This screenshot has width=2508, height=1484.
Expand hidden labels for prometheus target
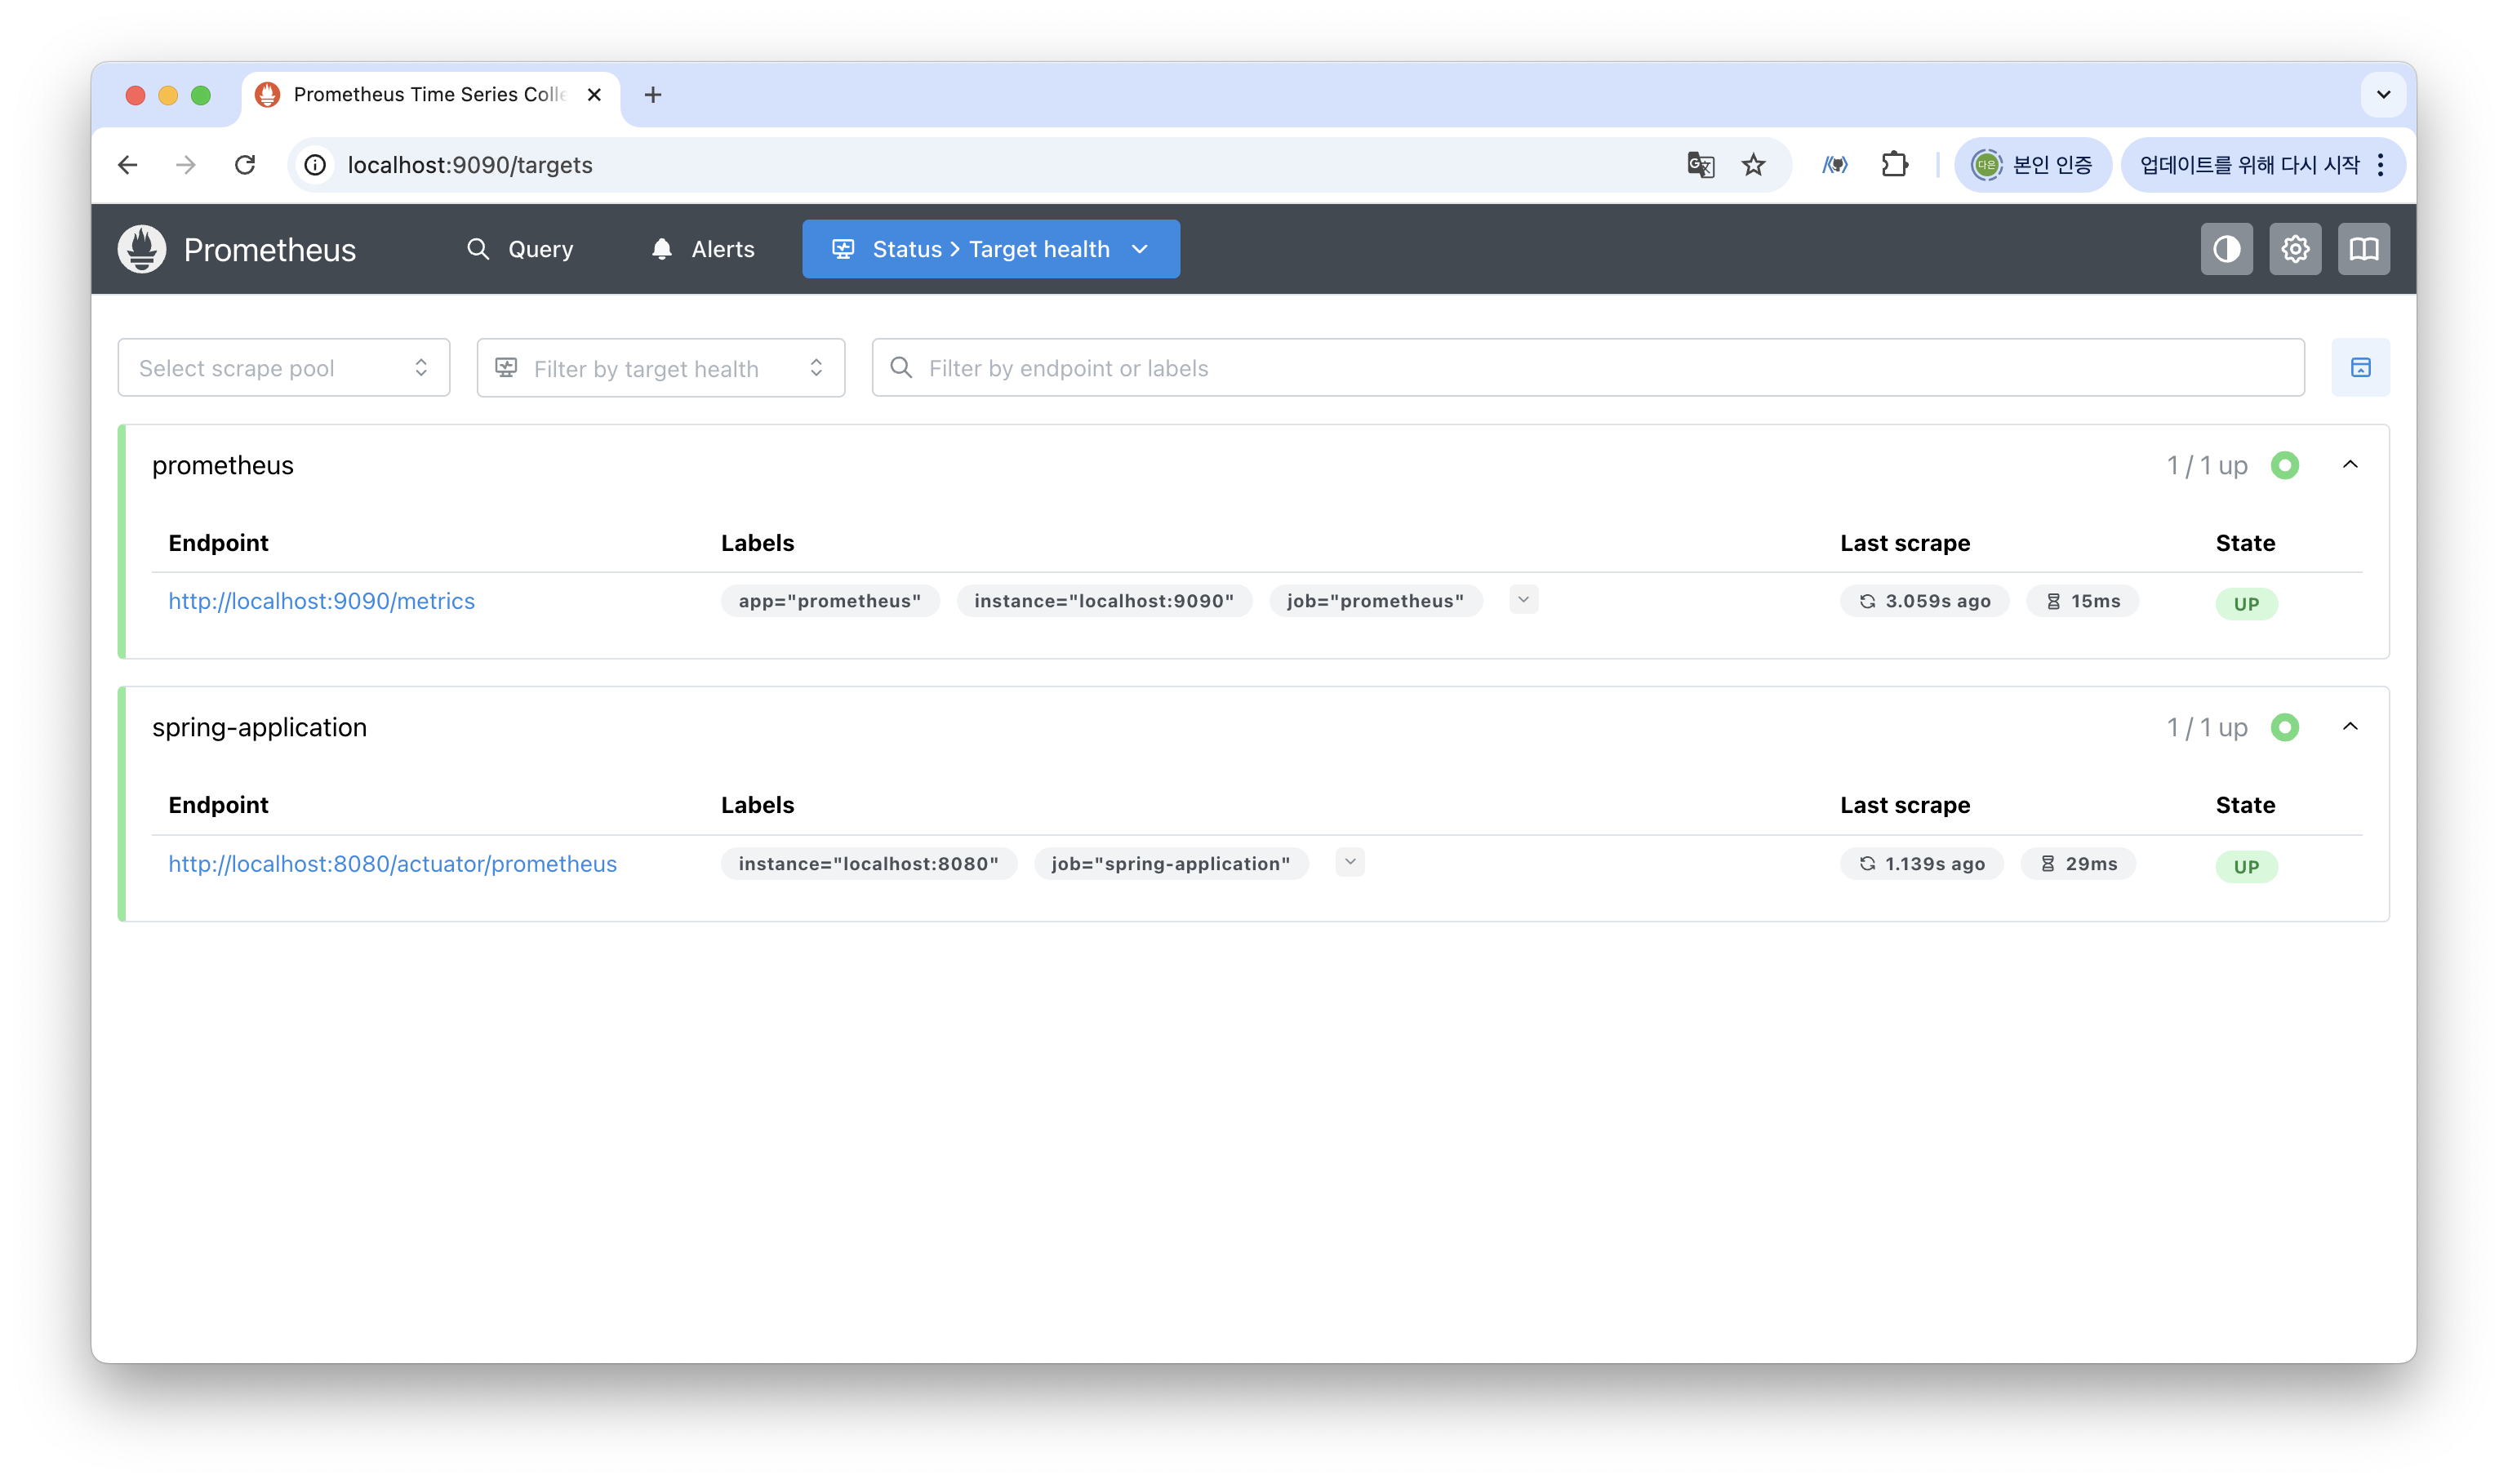click(1523, 600)
